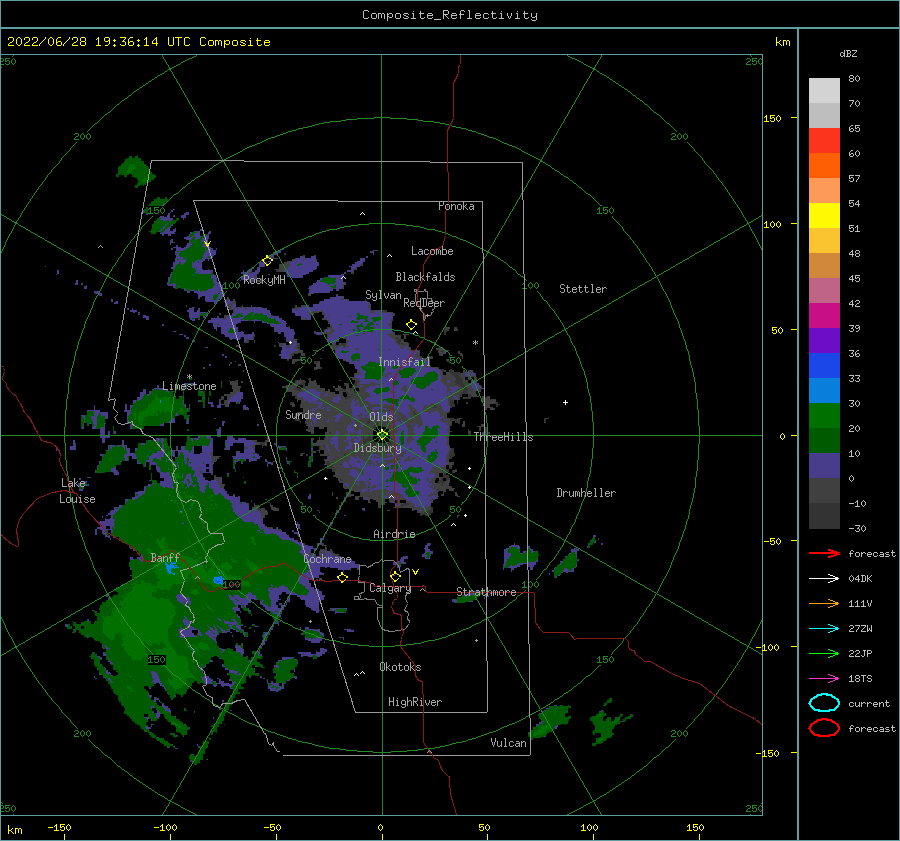This screenshot has width=900, height=841.
Task: Click the Vulcan label
Action: click(508, 743)
